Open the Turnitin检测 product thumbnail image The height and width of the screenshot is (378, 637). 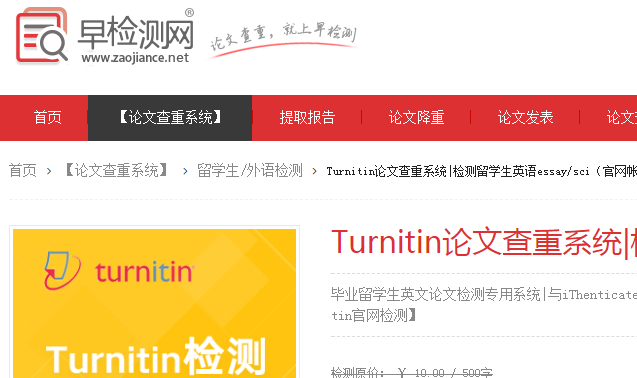click(x=154, y=303)
